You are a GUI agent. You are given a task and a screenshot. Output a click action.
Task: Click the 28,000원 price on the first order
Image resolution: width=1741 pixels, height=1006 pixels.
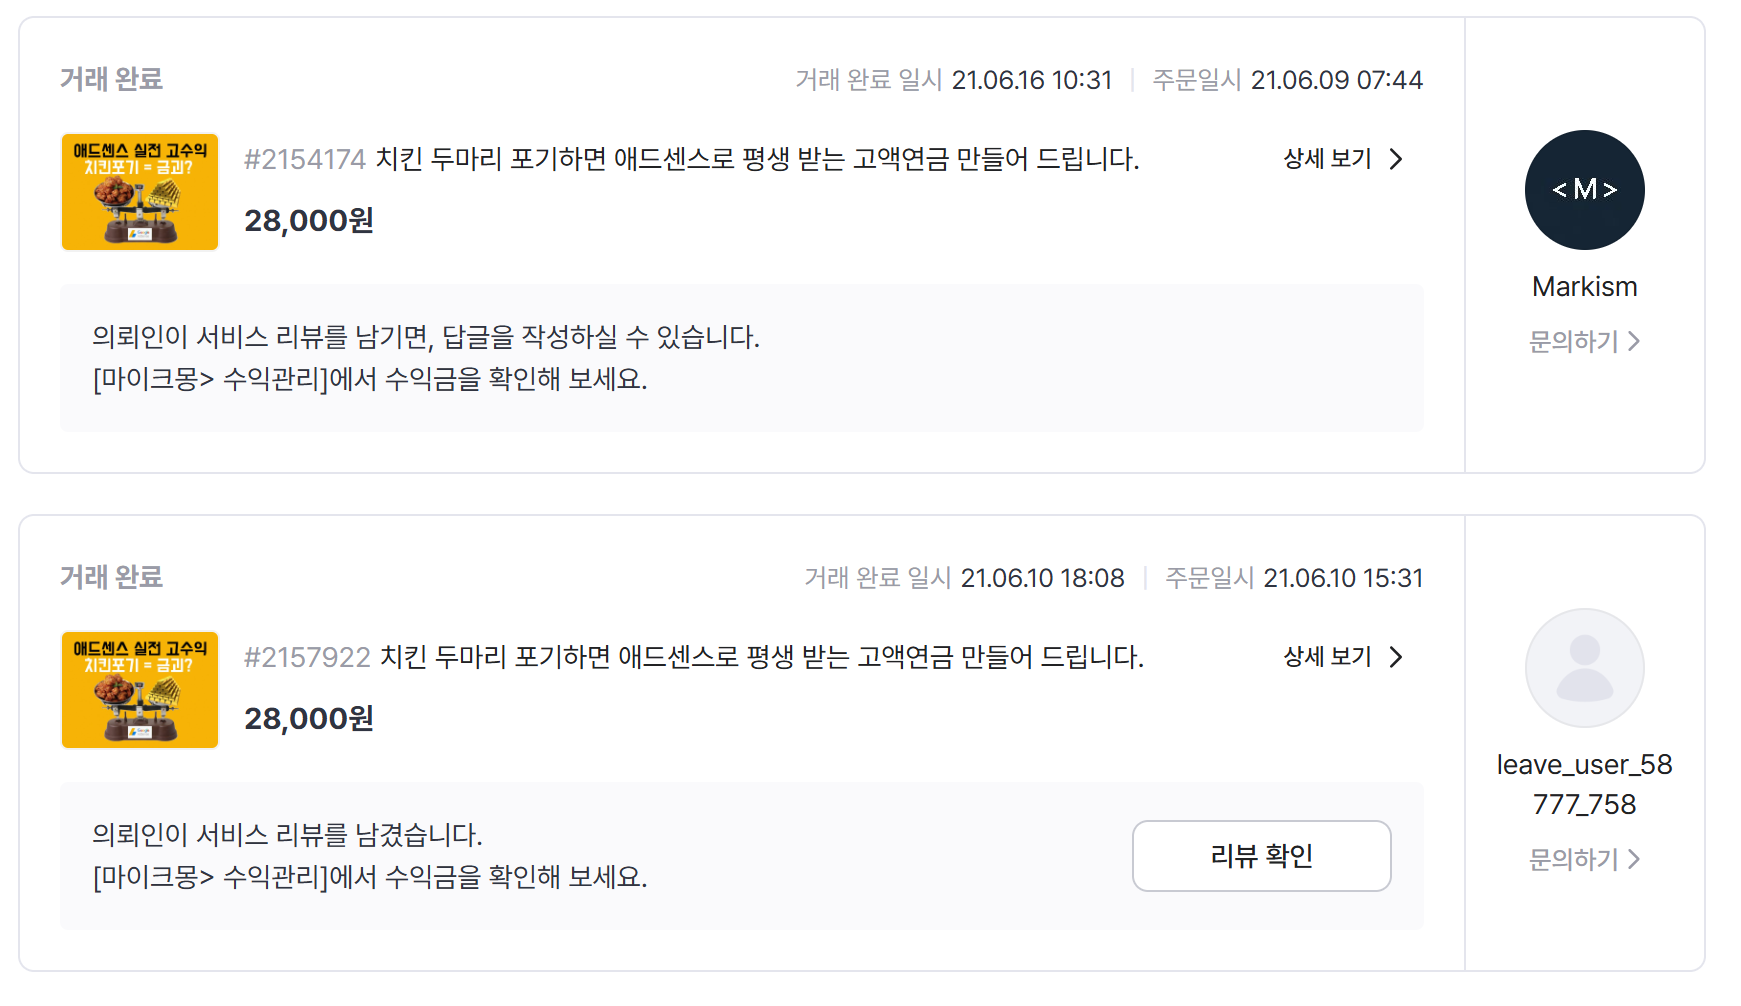tap(309, 219)
